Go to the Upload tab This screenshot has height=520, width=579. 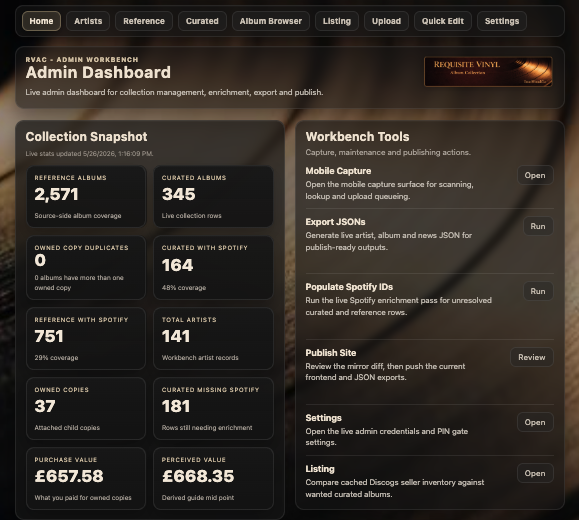[386, 21]
